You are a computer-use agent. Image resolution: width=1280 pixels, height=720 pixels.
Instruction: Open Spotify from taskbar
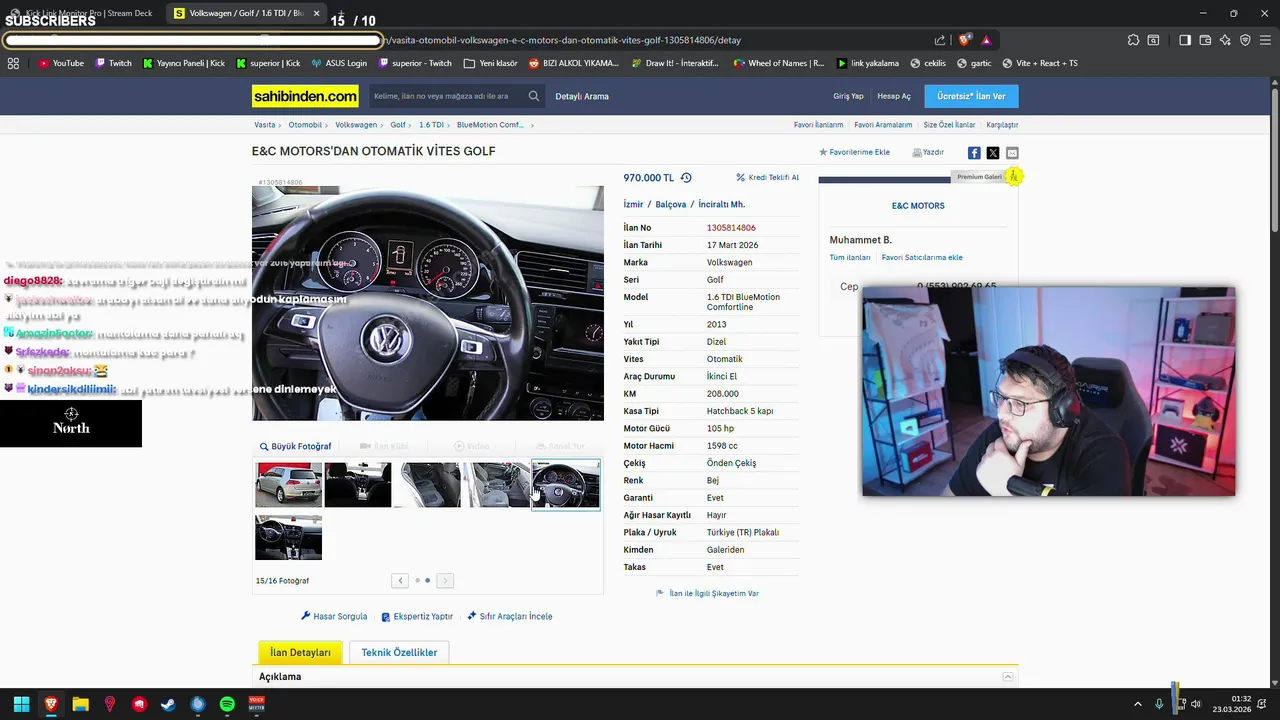click(x=227, y=705)
